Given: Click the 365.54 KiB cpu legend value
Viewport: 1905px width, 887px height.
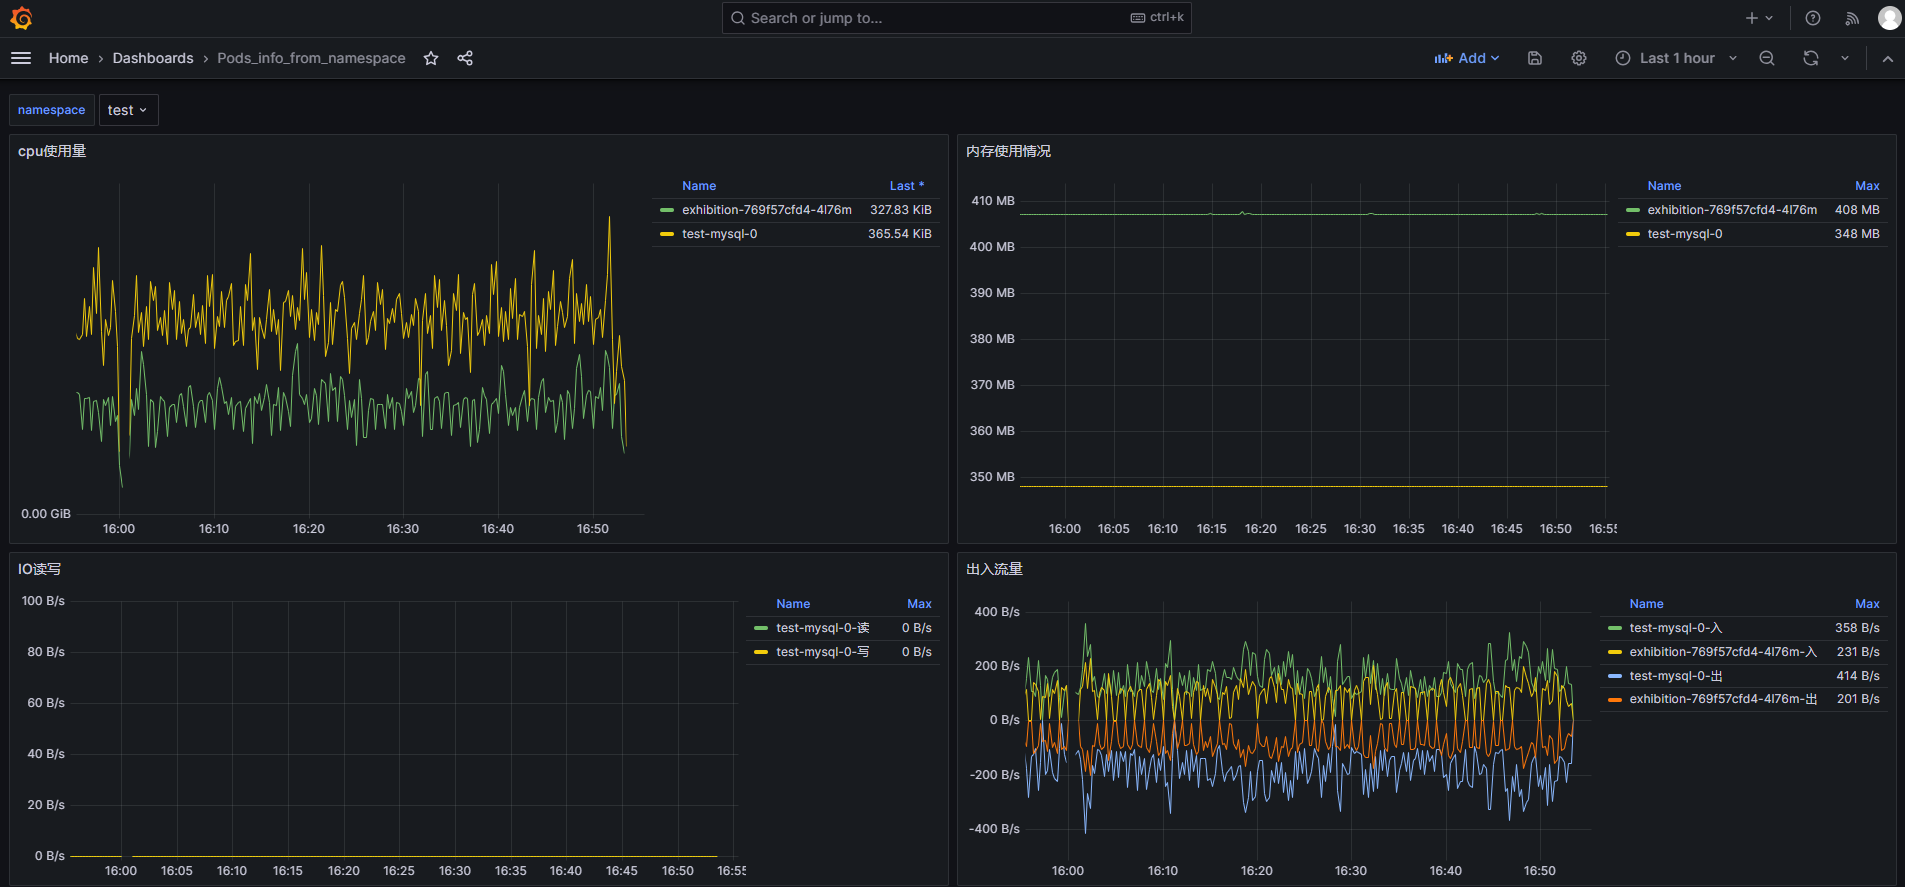Looking at the screenshot, I should (899, 234).
